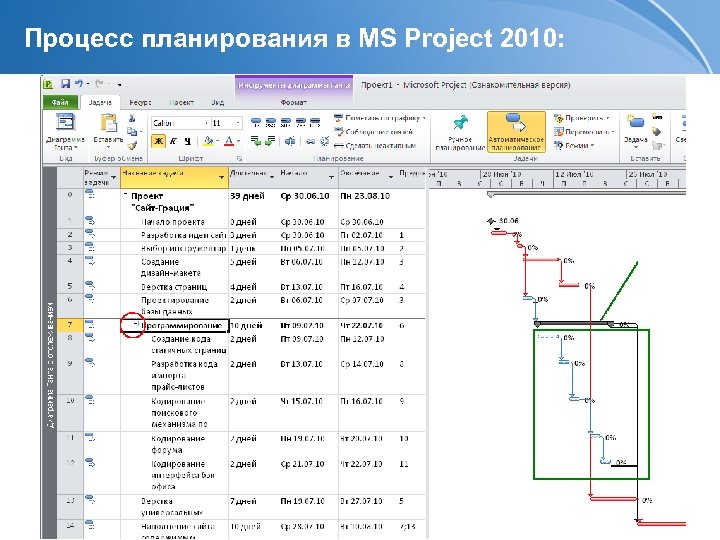Mark task 0% complete
This screenshot has height=540, width=720.
pyautogui.click(x=256, y=122)
